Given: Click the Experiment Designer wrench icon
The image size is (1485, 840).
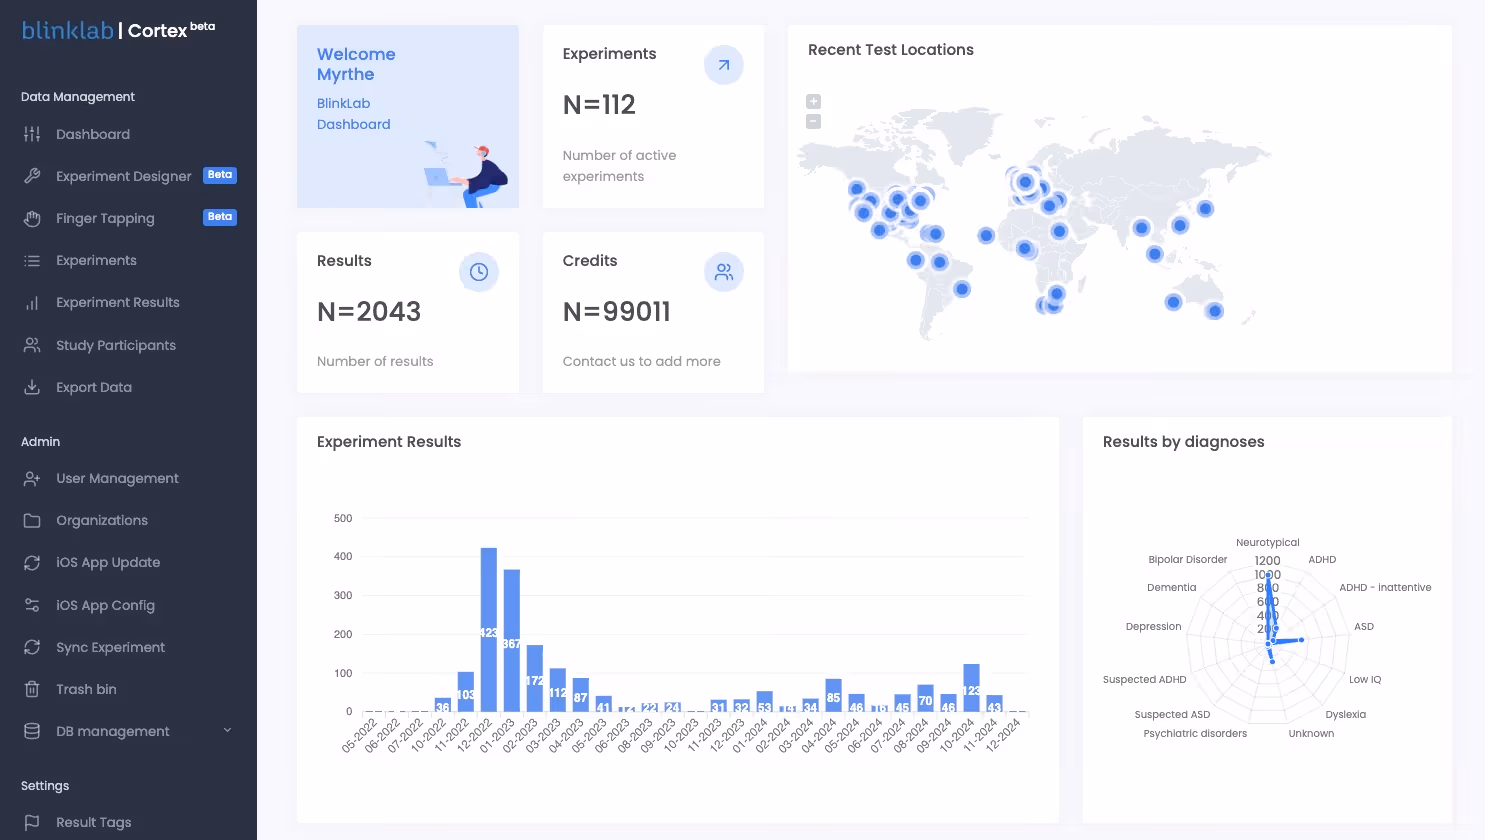Looking at the screenshot, I should 32,176.
